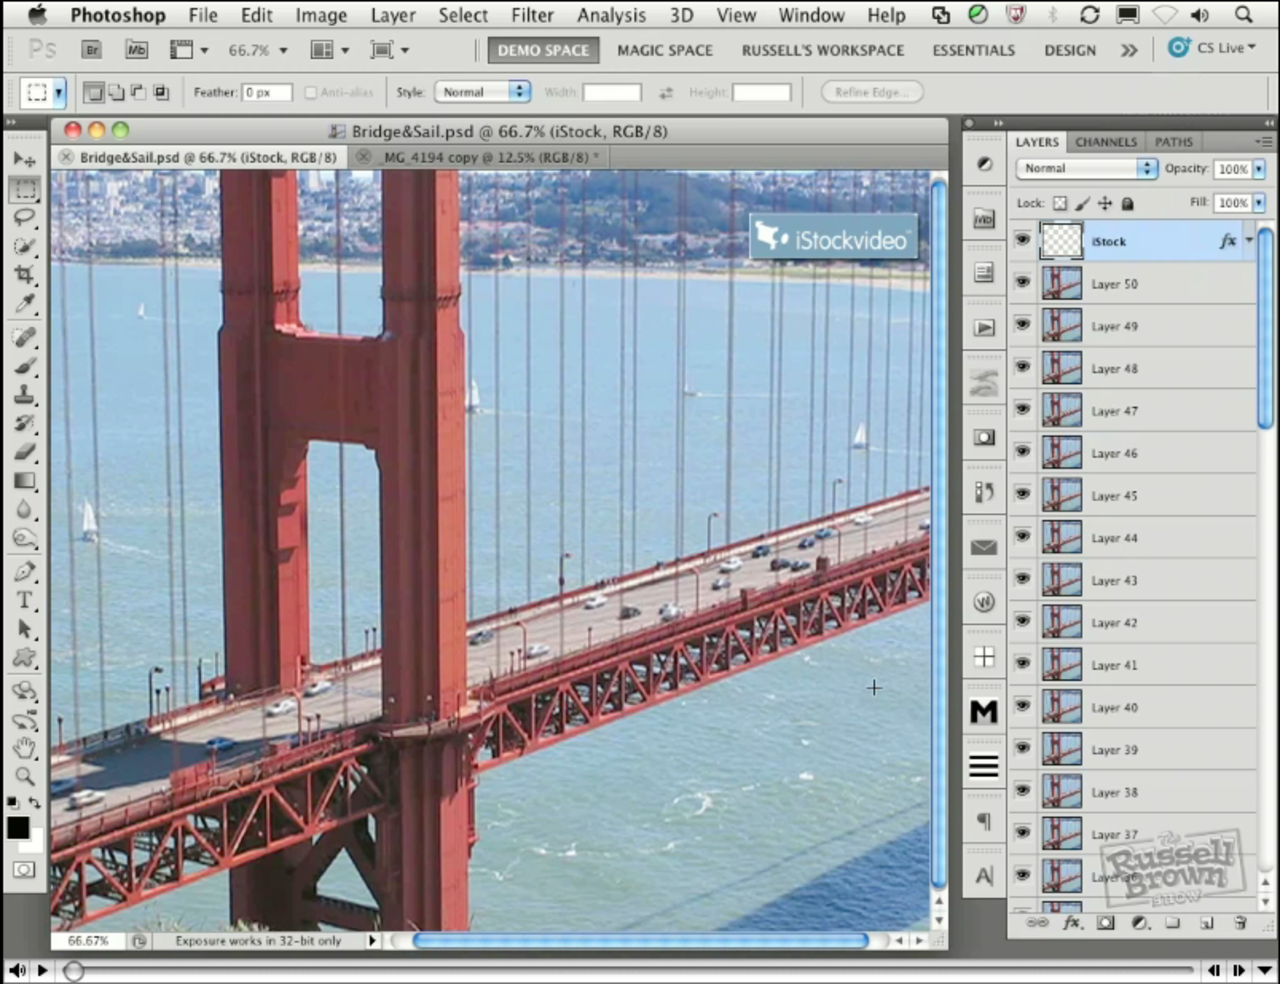Open the blending mode Normal dropdown
This screenshot has width=1280, height=984.
[x=1086, y=169]
